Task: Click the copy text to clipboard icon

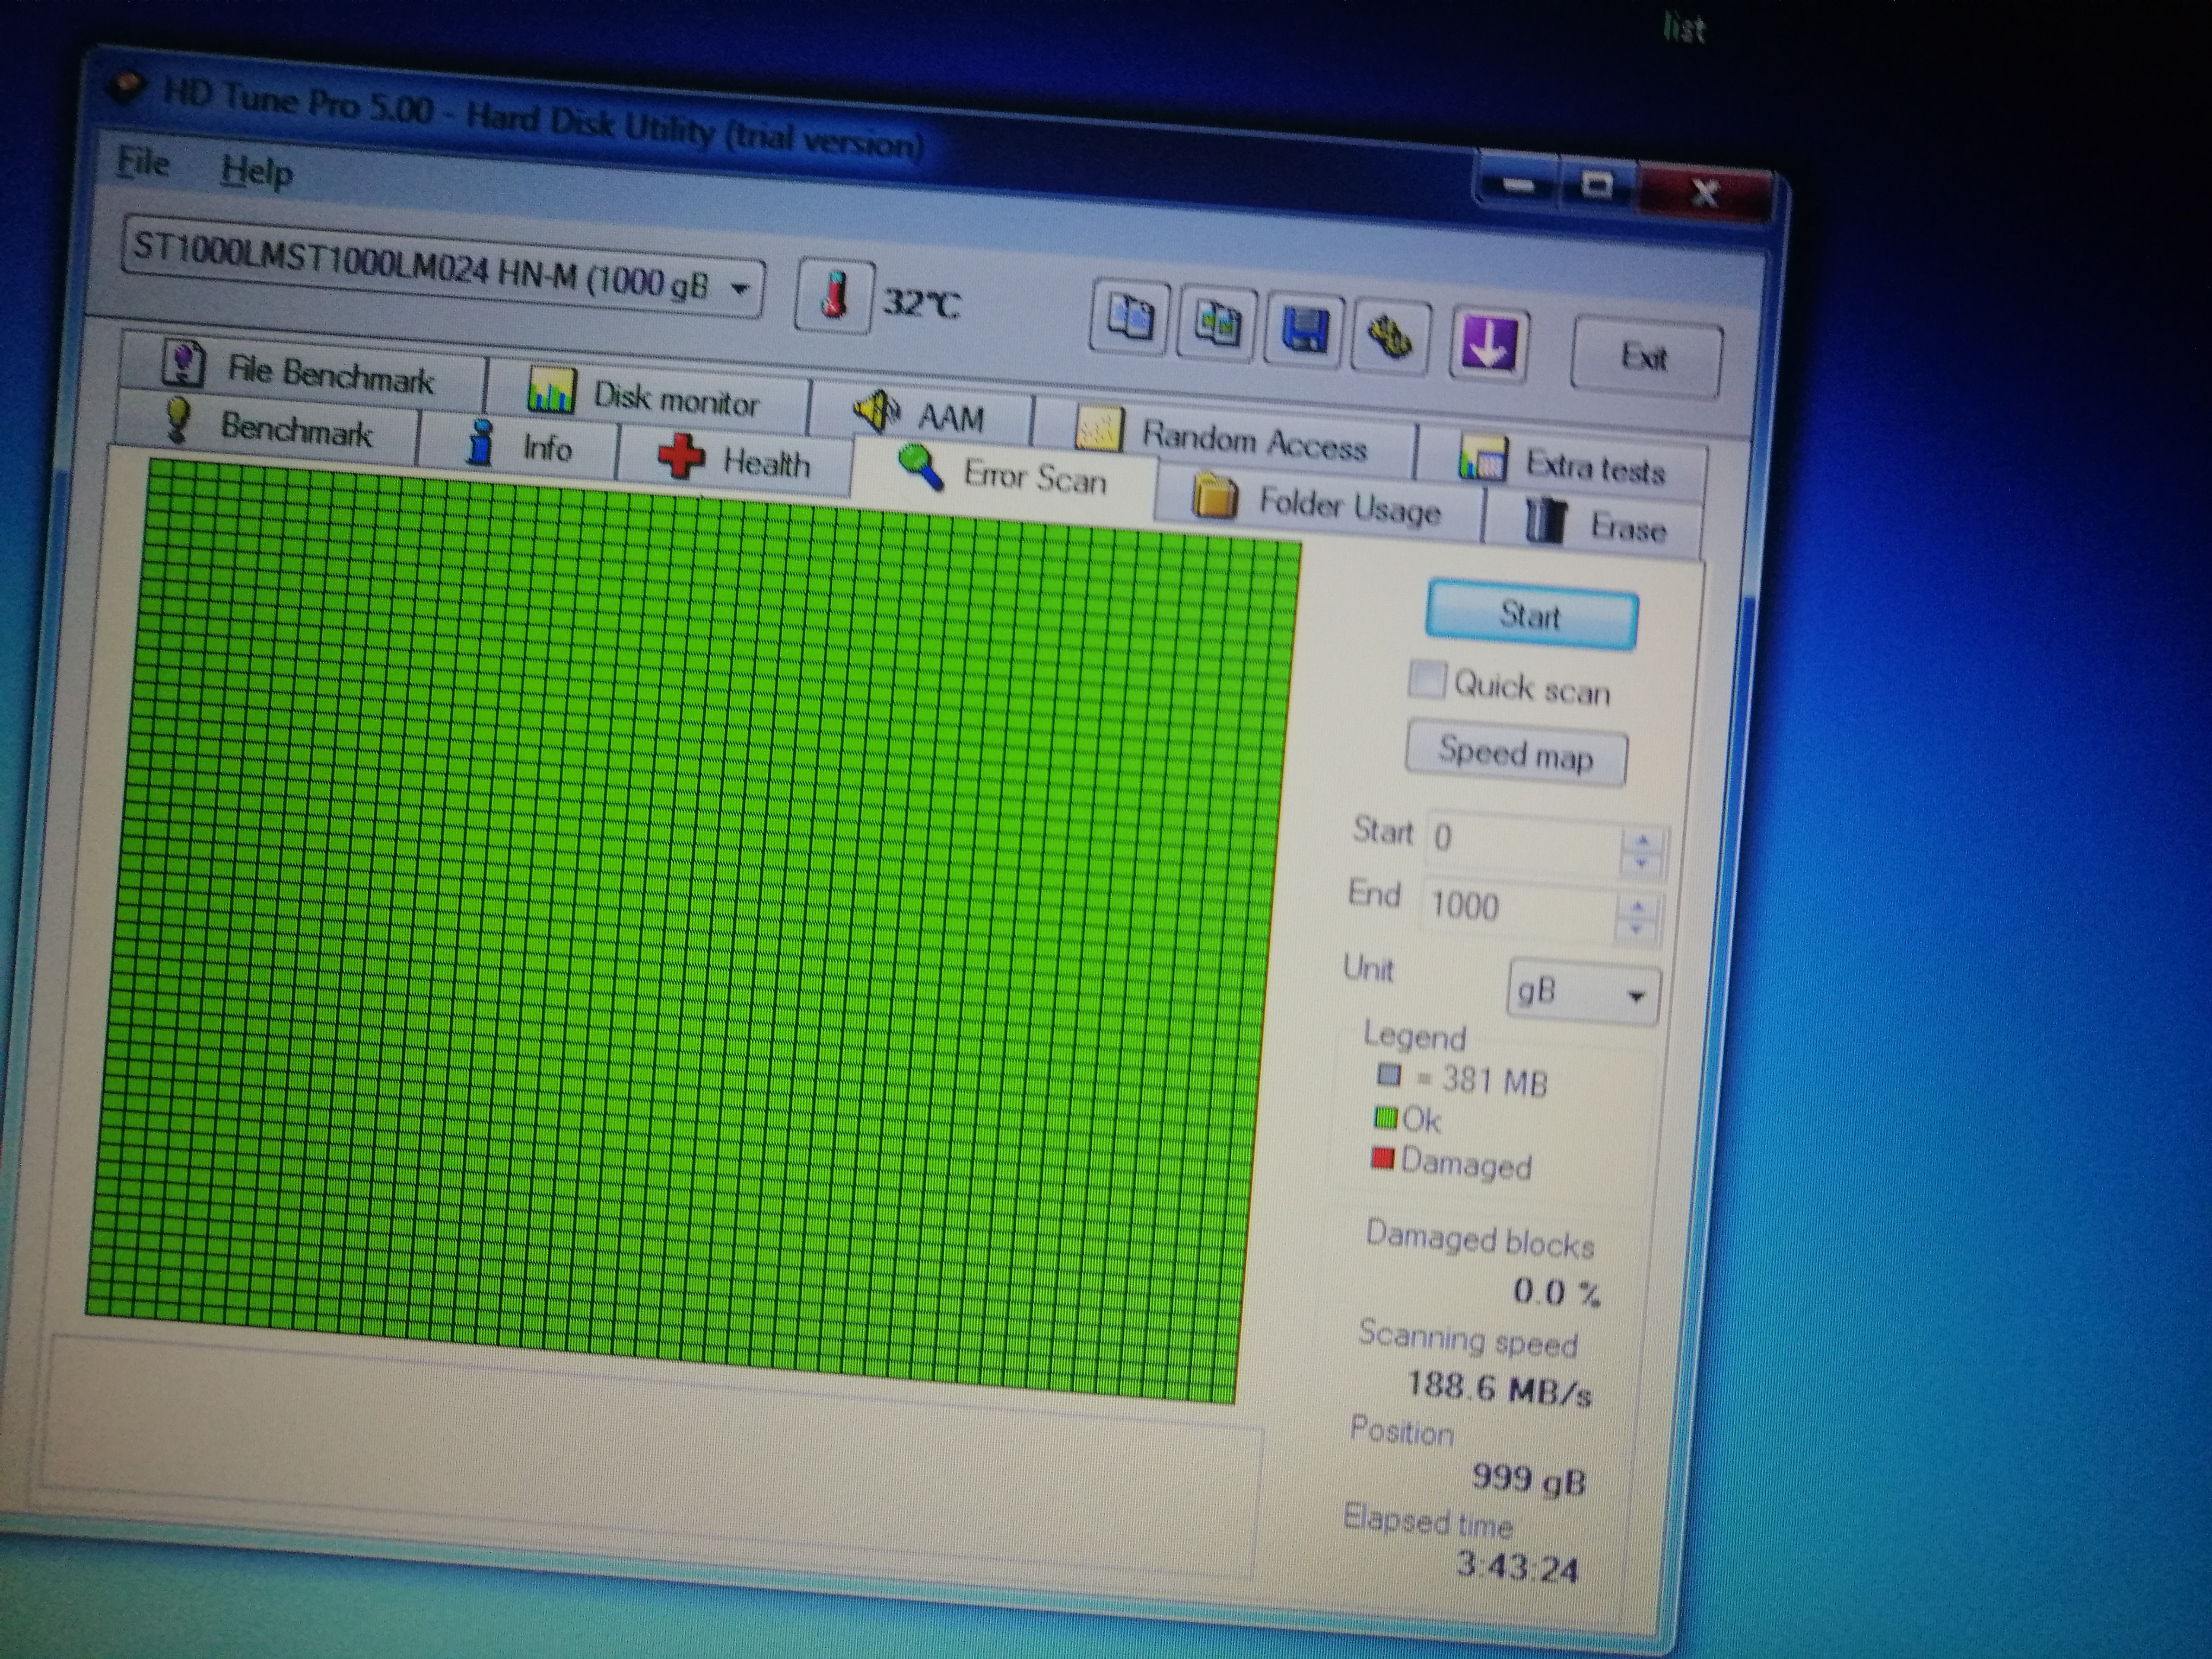Action: point(1130,319)
